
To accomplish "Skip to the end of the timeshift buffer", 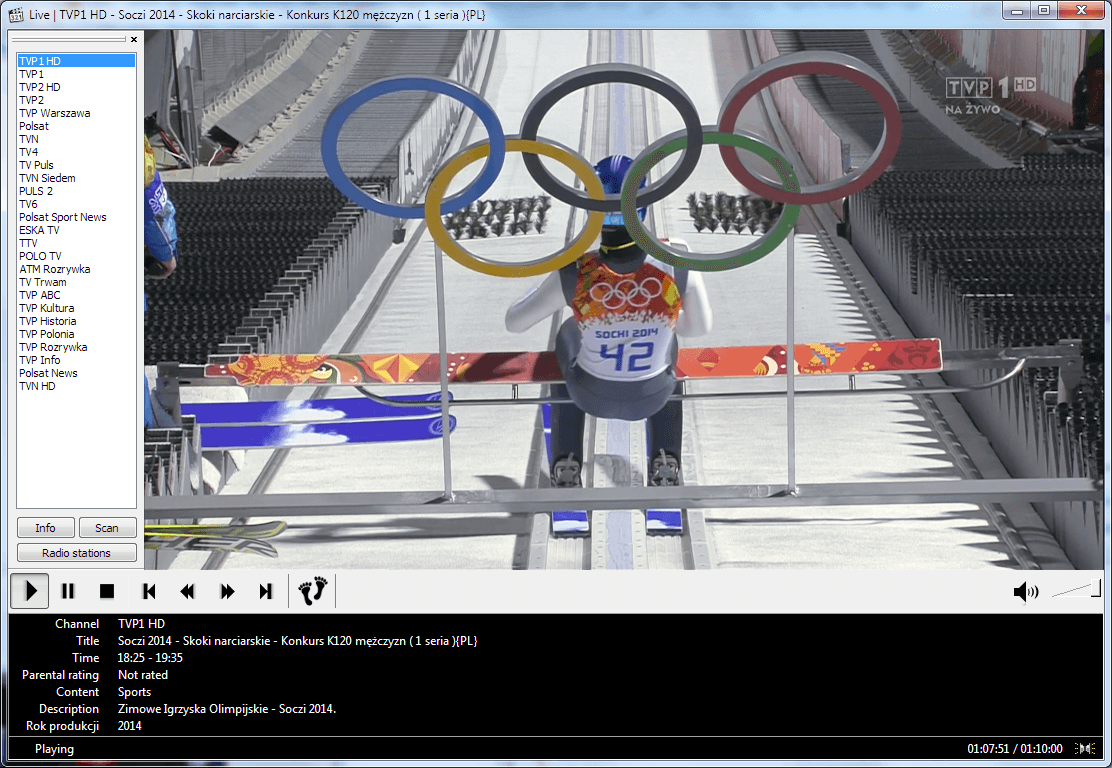I will 265,591.
